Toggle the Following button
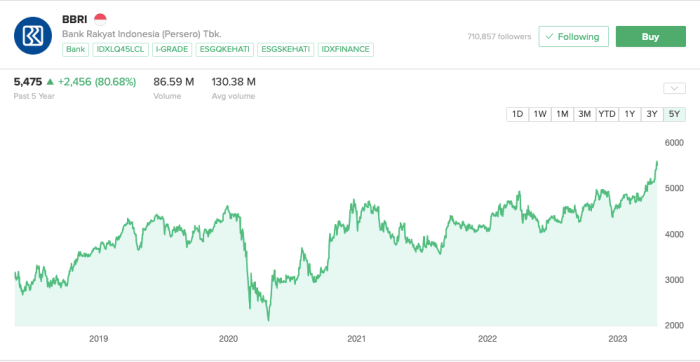Screen dimensions: 700x362 click(x=573, y=37)
